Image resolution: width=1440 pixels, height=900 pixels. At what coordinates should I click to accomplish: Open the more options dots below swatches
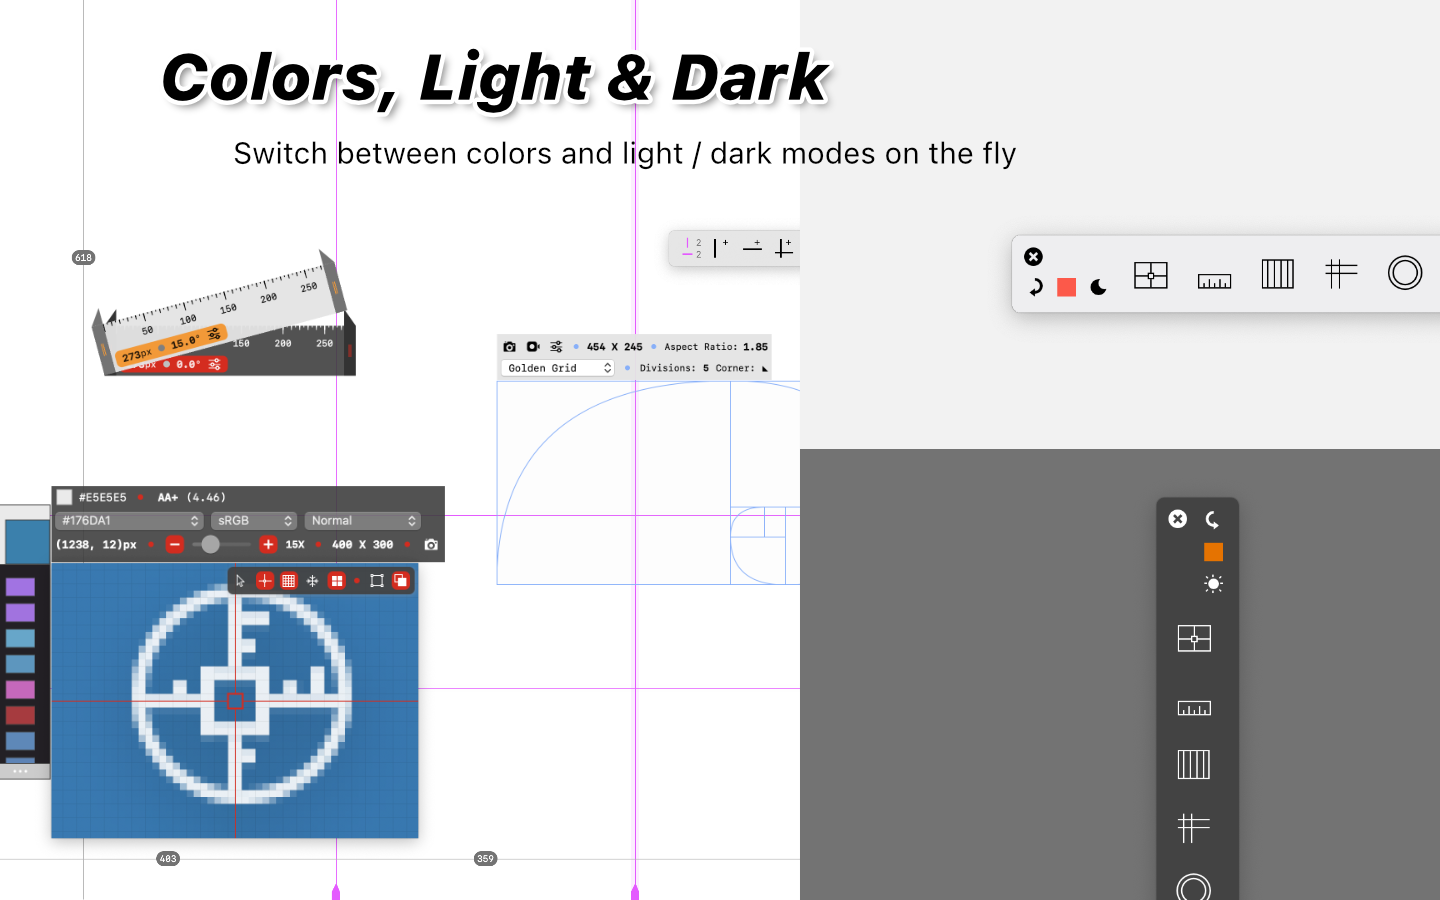[x=20, y=772]
